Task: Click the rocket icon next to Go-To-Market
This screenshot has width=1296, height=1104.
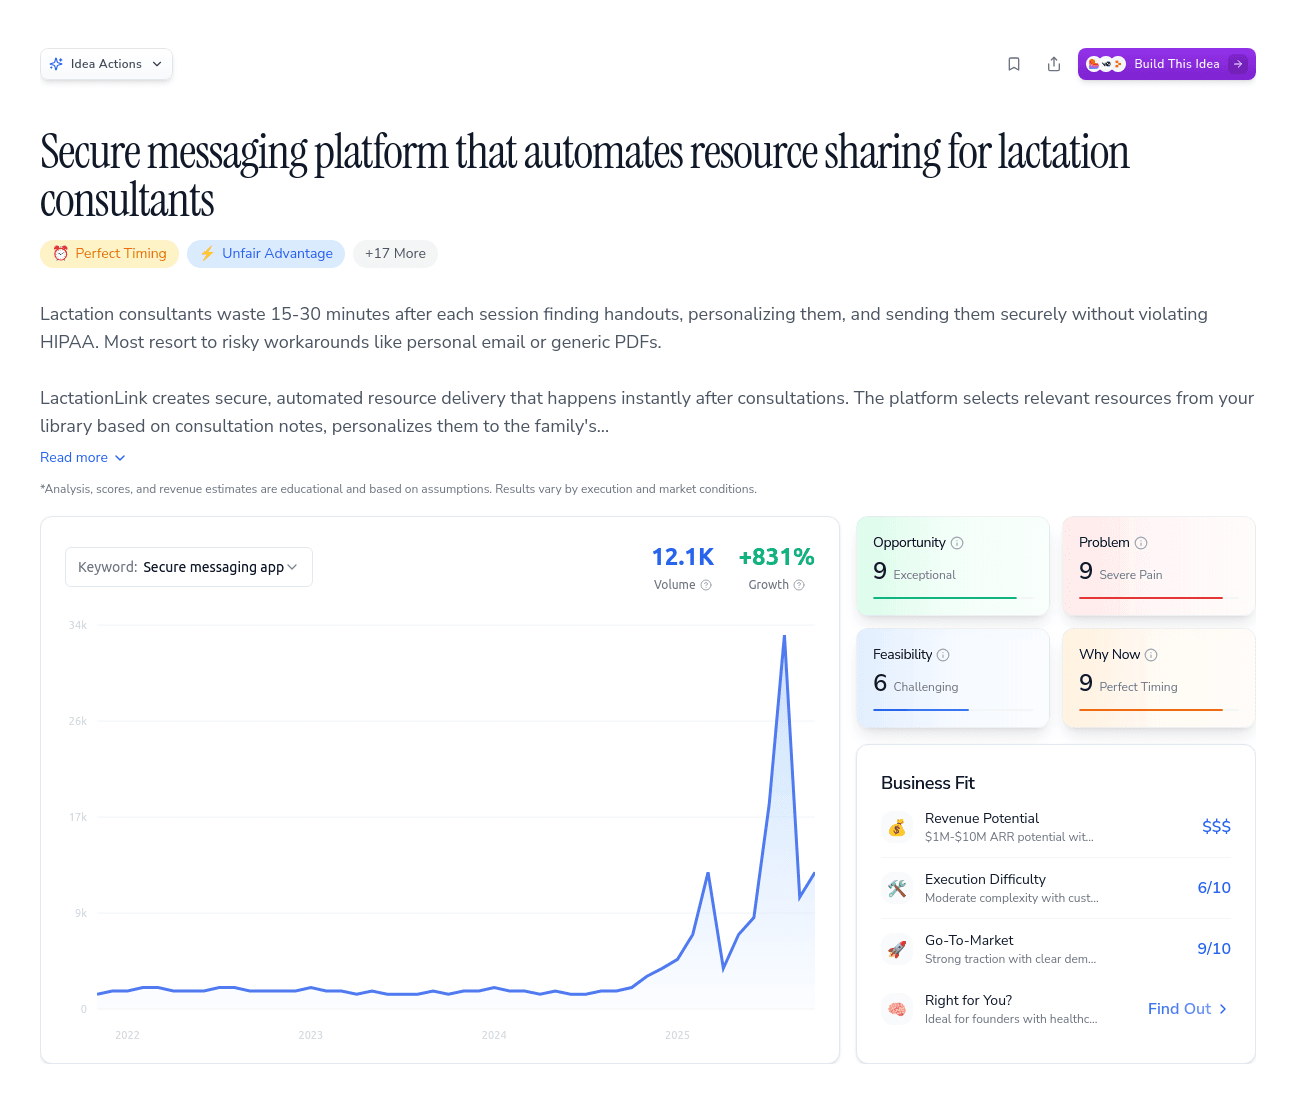Action: pyautogui.click(x=897, y=949)
